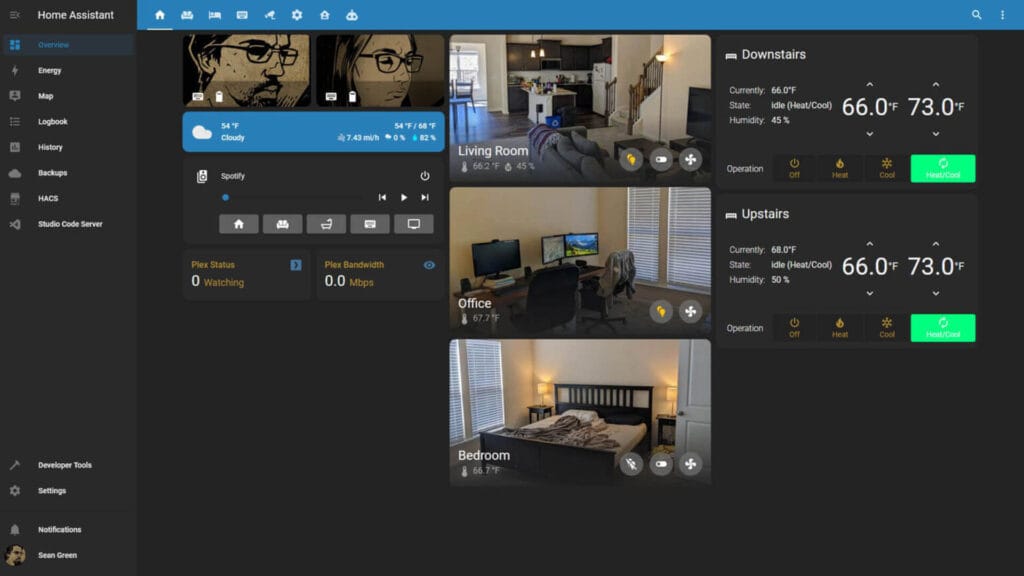This screenshot has height=576, width=1024.
Task: Select the home view tab
Action: pyautogui.click(x=160, y=15)
